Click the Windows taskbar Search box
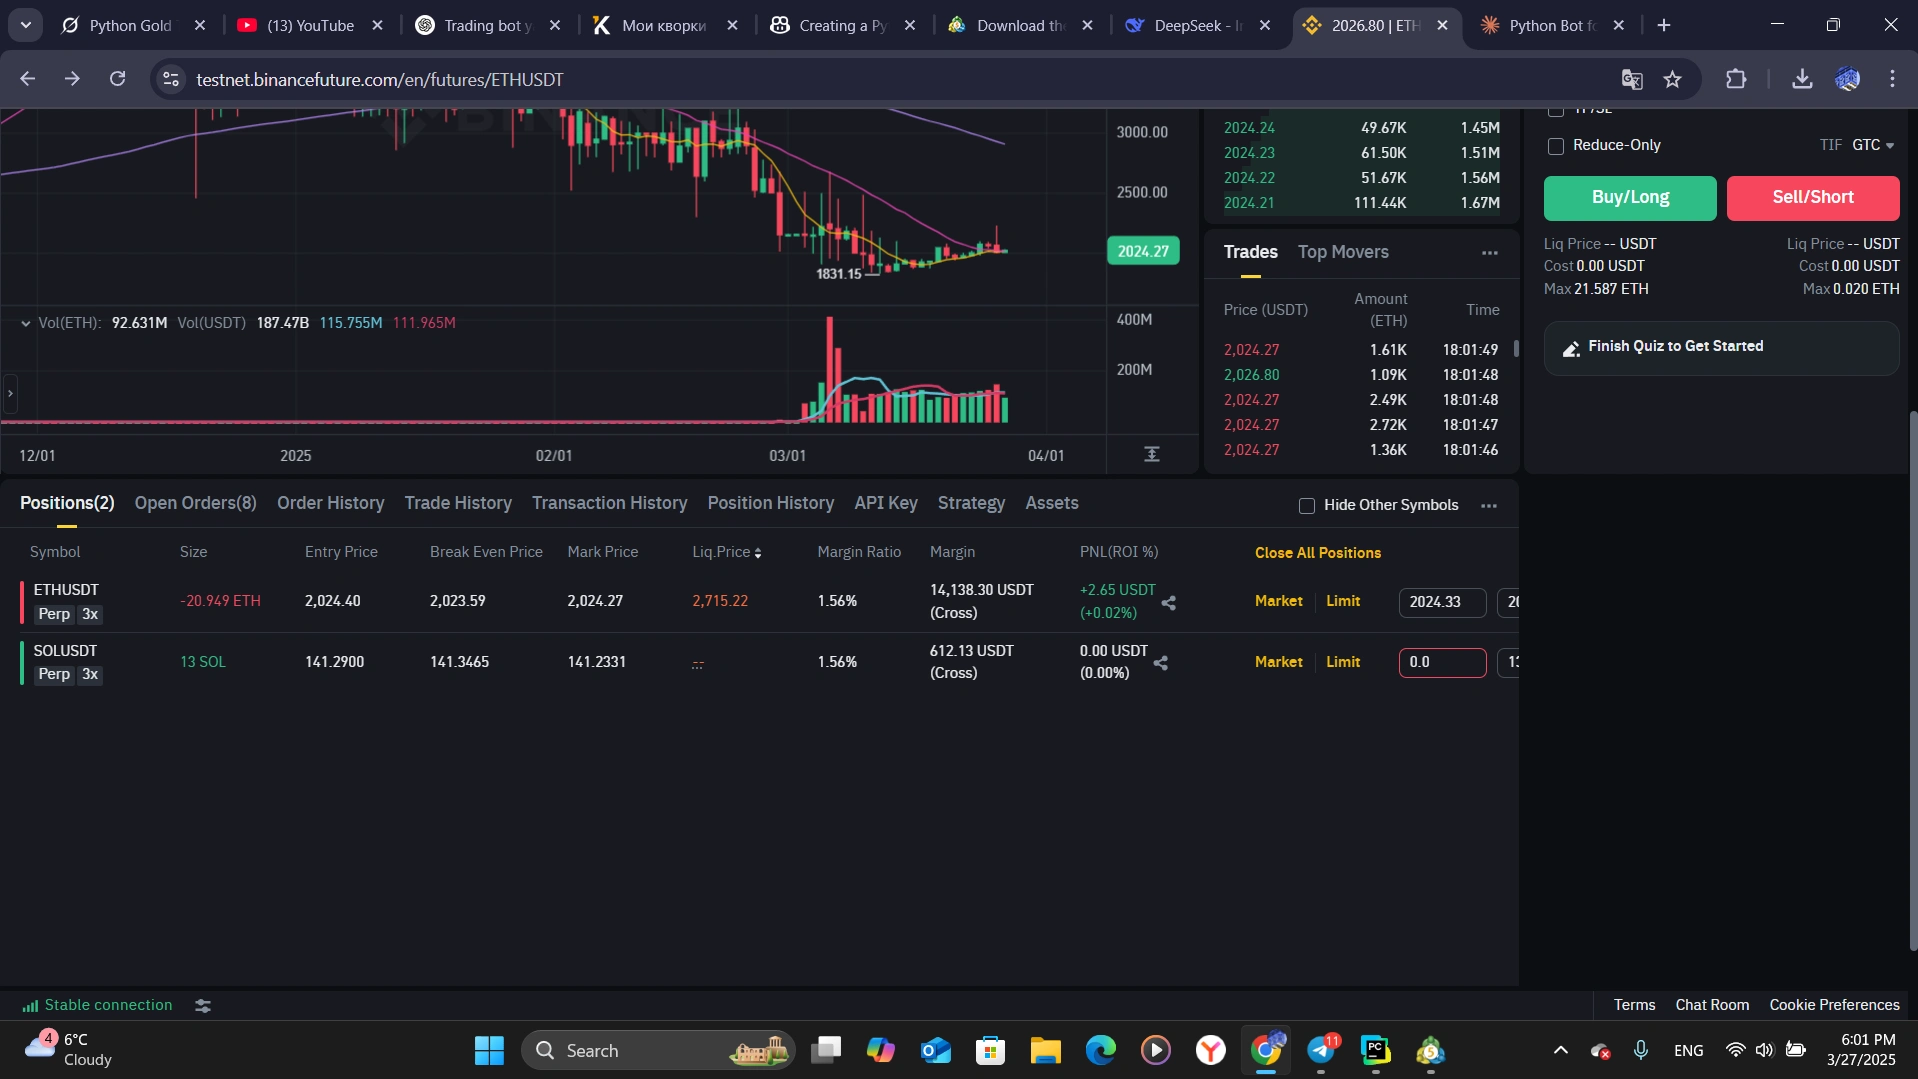 pos(658,1050)
